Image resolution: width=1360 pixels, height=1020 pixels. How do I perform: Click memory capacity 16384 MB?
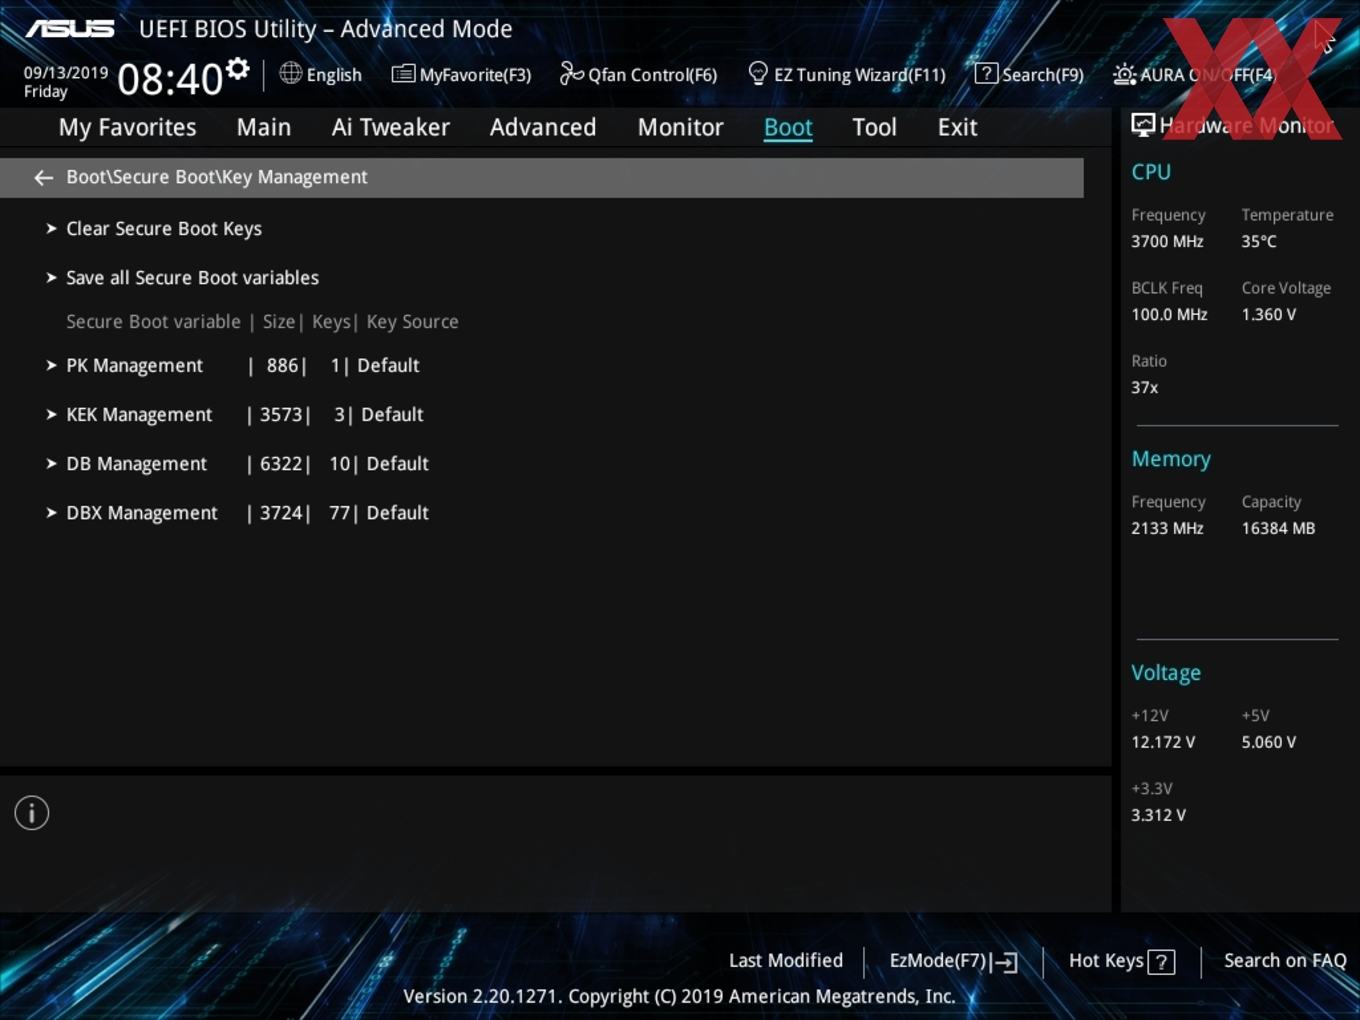[x=1278, y=528]
